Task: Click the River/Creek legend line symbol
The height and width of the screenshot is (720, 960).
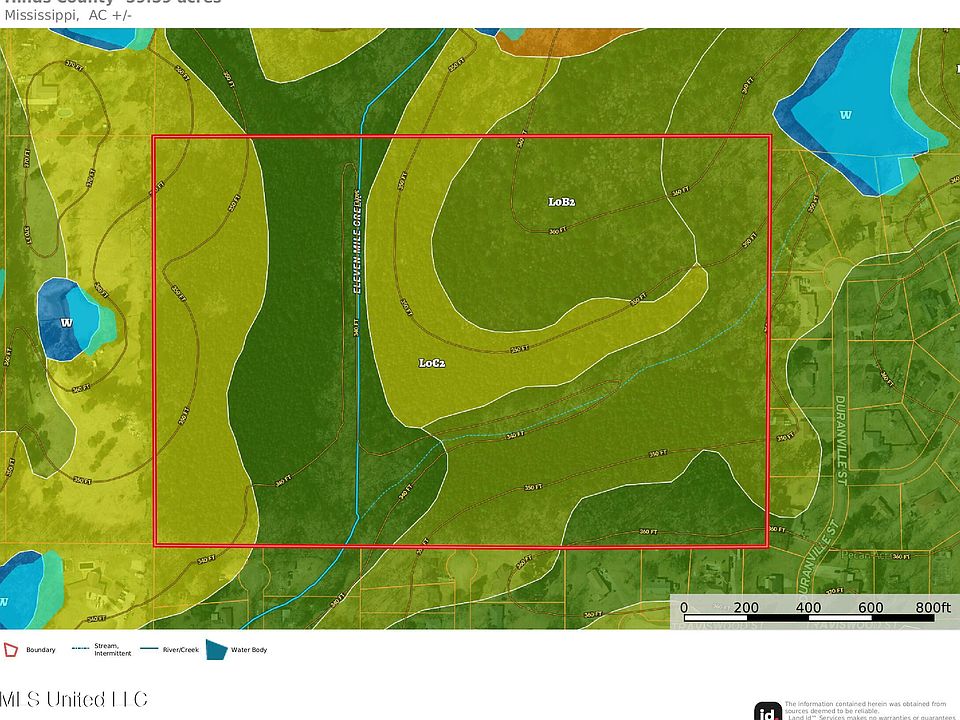Action: pos(149,649)
